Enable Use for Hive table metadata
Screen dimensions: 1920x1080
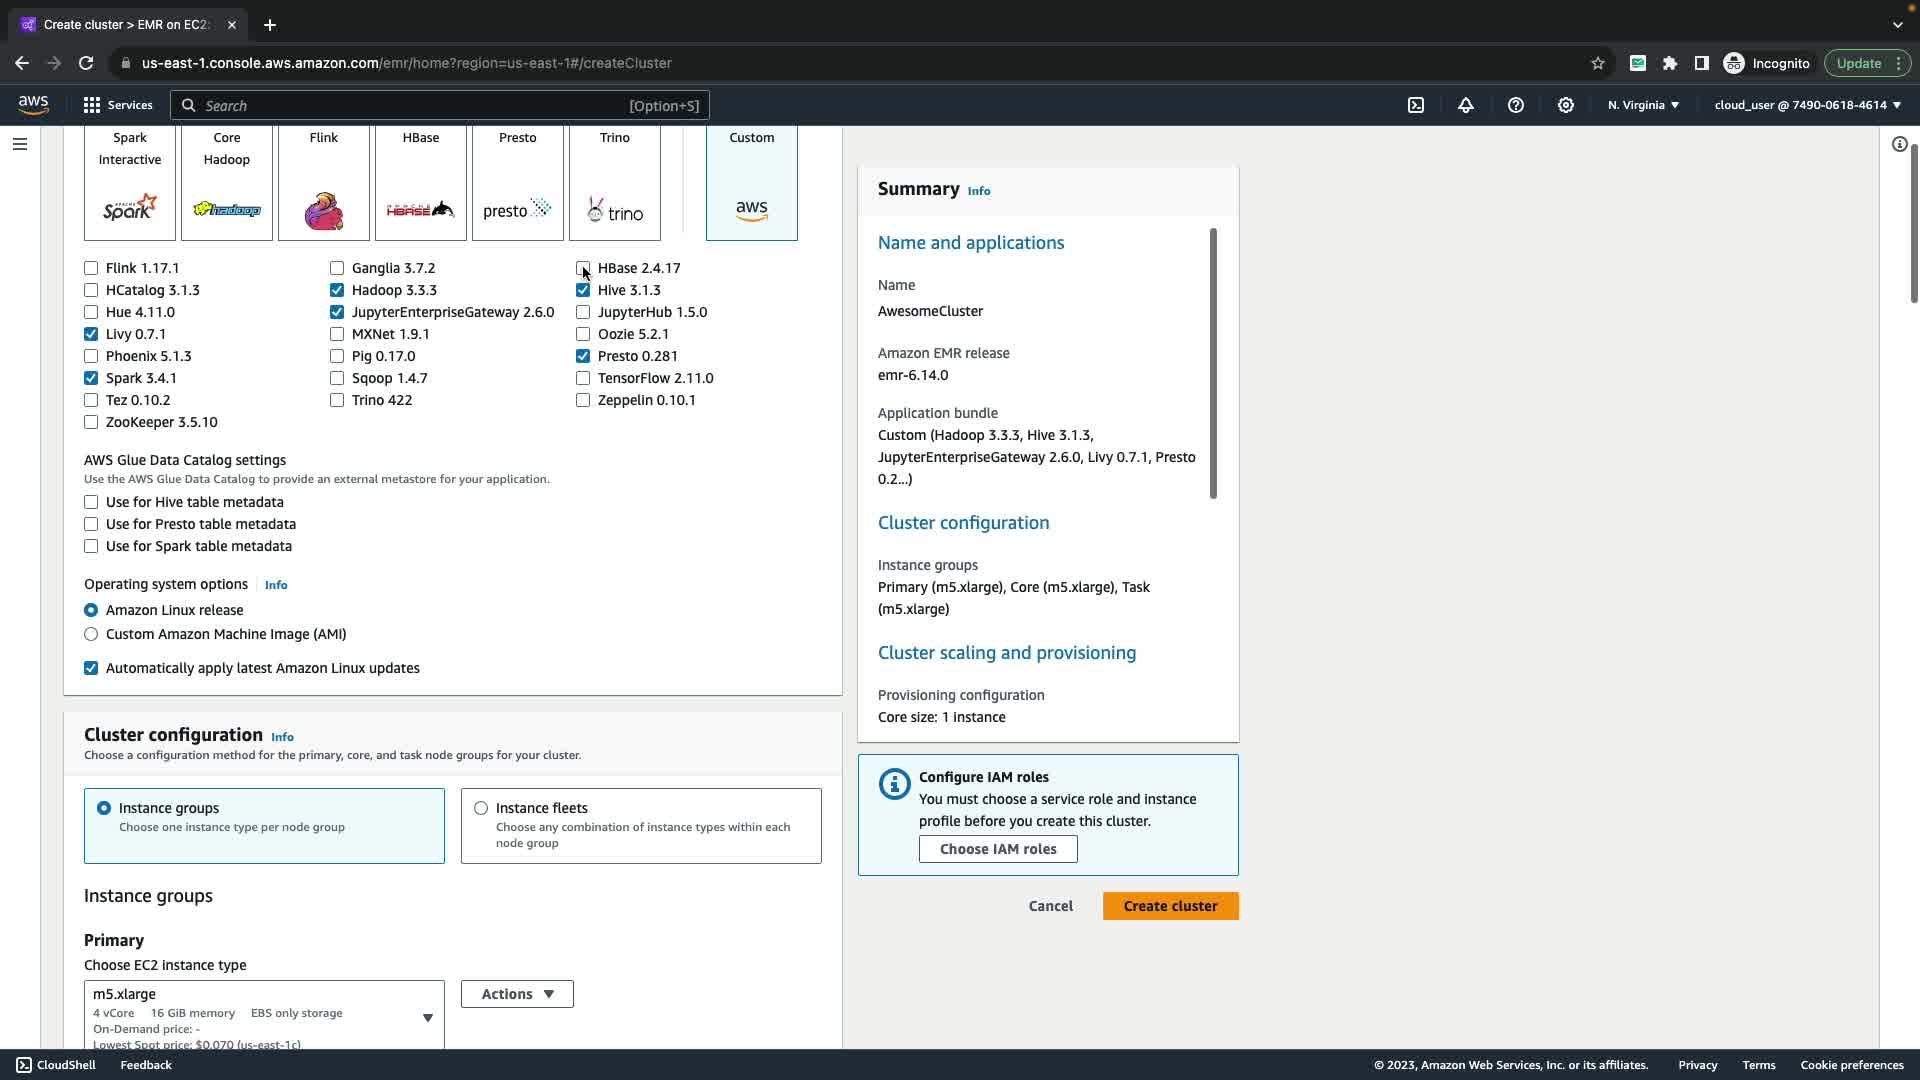(x=91, y=502)
